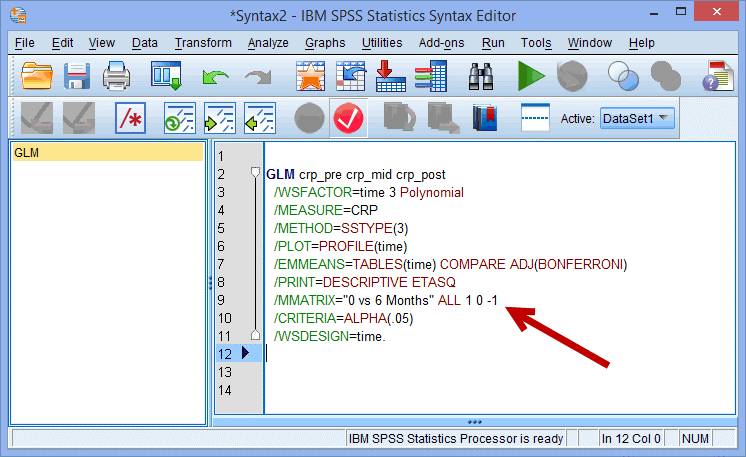The image size is (746, 457).
Task: Click the /WSFACTOR=time 3 Polynomial line
Action: click(x=369, y=193)
